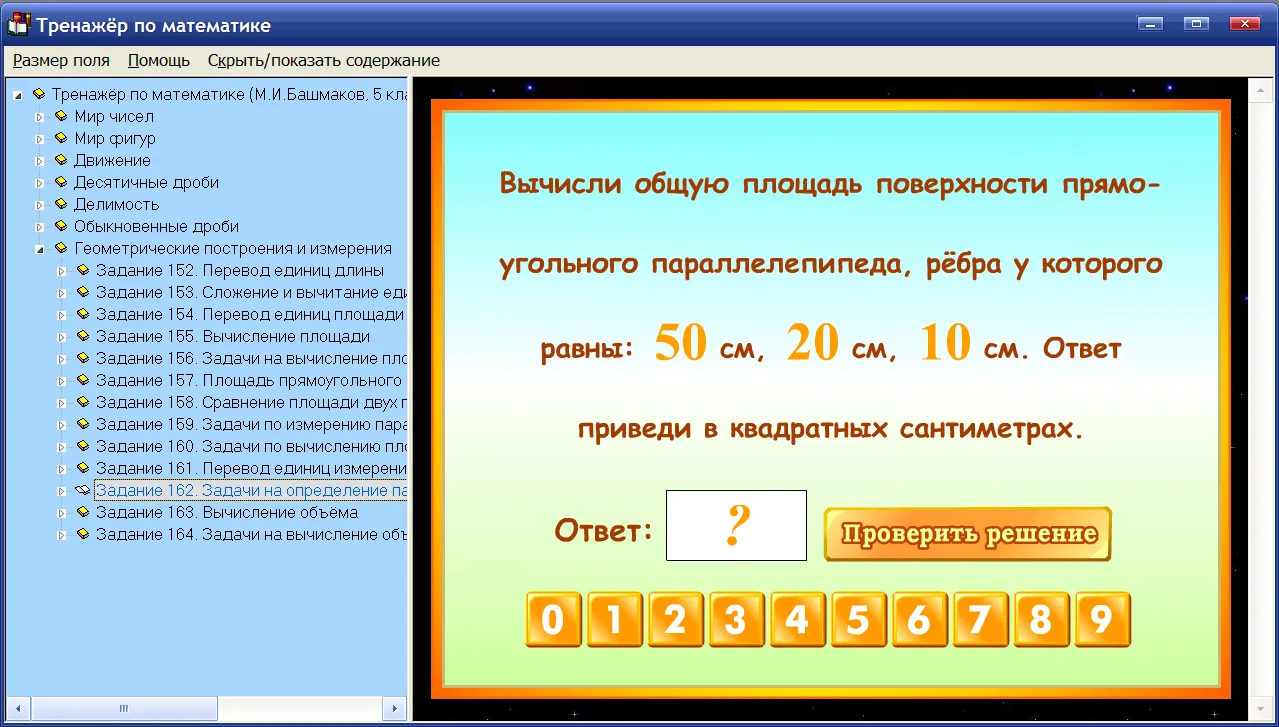Open the Помощь menu
This screenshot has height=727, width=1279.
[159, 60]
